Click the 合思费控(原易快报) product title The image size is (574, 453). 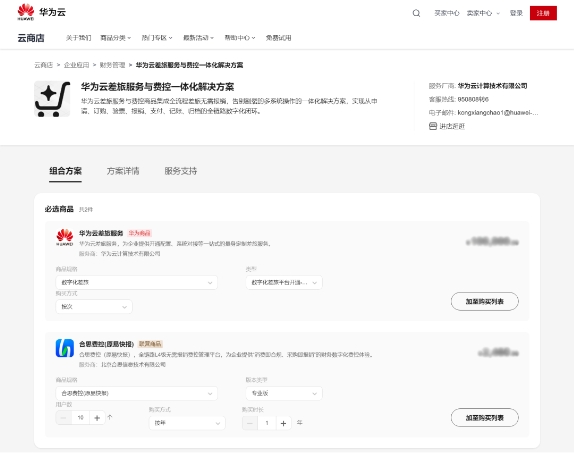point(107,344)
